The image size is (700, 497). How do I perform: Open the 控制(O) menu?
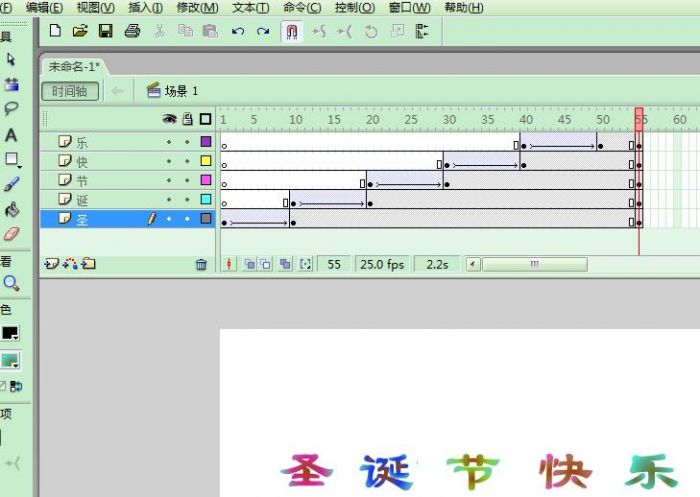[x=355, y=8]
